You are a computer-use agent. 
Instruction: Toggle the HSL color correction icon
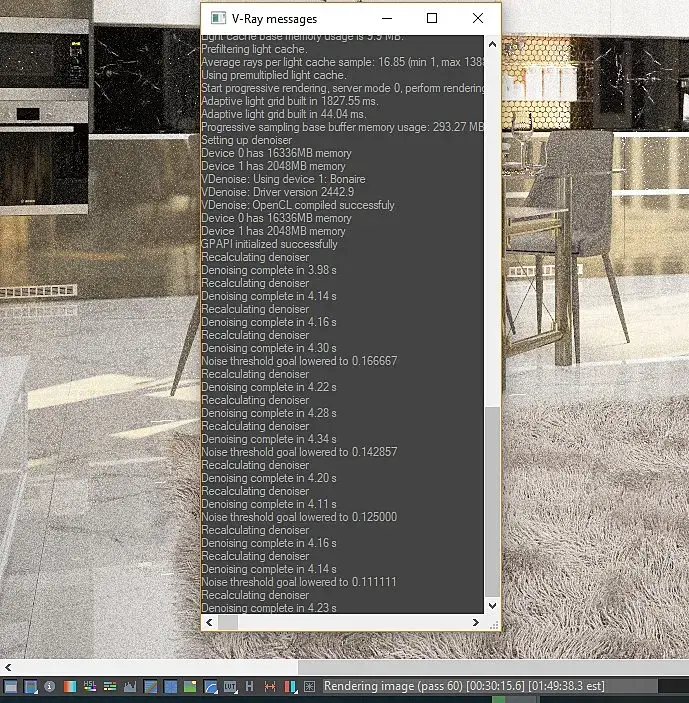click(x=90, y=686)
